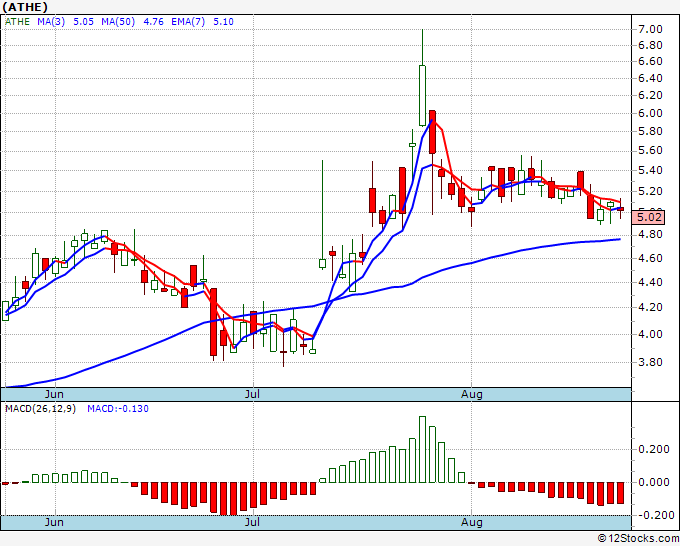The height and width of the screenshot is (546, 680).
Task: Click the 4.40 price axis label
Action: coord(650,282)
